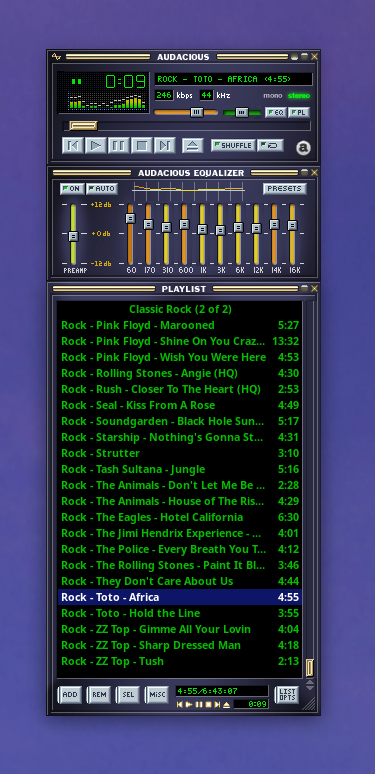Hide the playlist with PL button
The image size is (375, 774).
[299, 113]
